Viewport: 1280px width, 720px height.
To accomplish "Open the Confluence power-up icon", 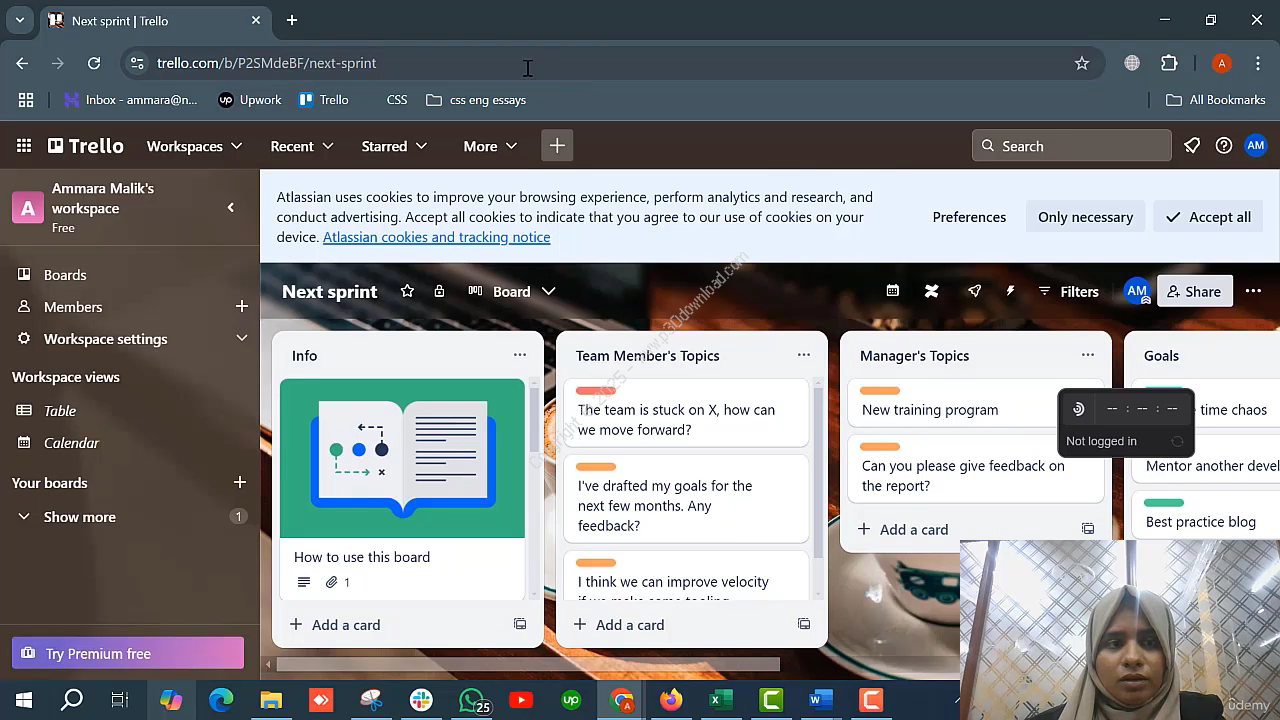I will click(x=932, y=291).
